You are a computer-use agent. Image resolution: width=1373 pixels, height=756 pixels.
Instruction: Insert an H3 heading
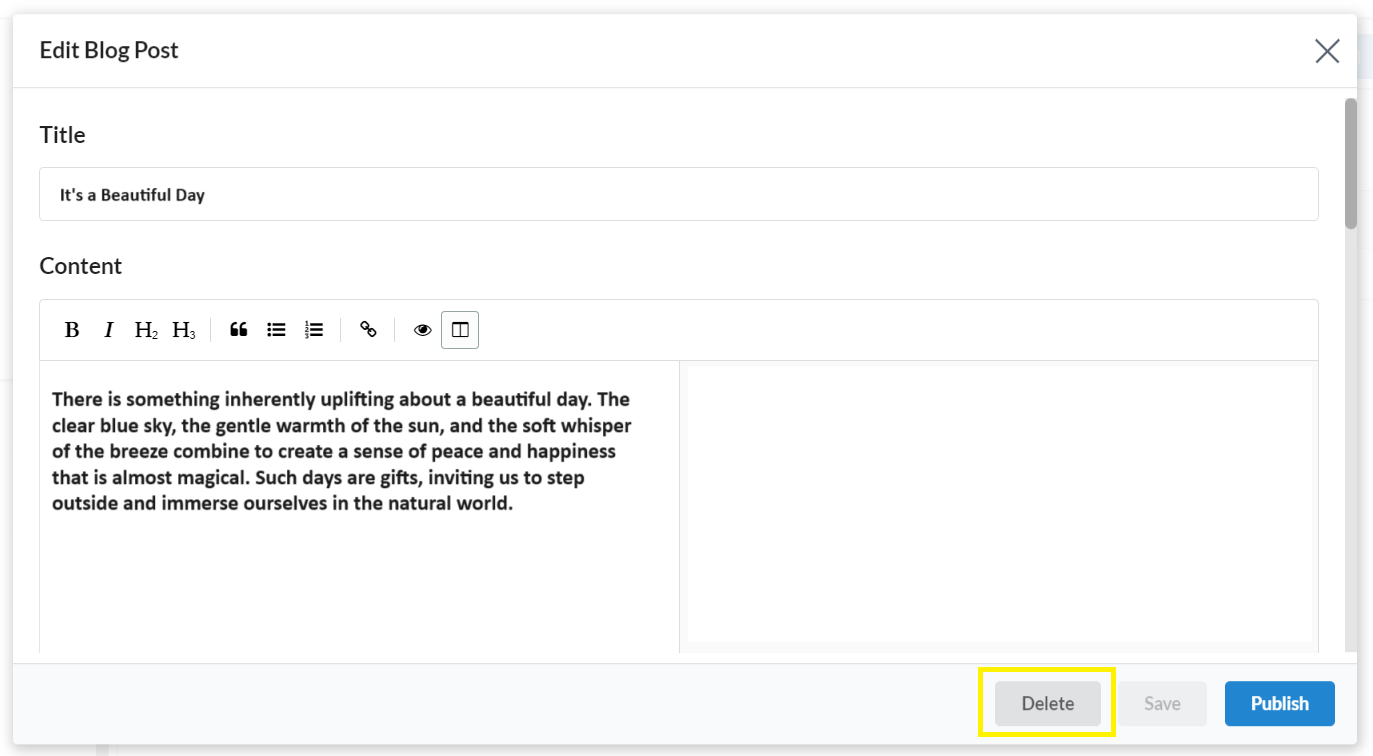tap(184, 330)
